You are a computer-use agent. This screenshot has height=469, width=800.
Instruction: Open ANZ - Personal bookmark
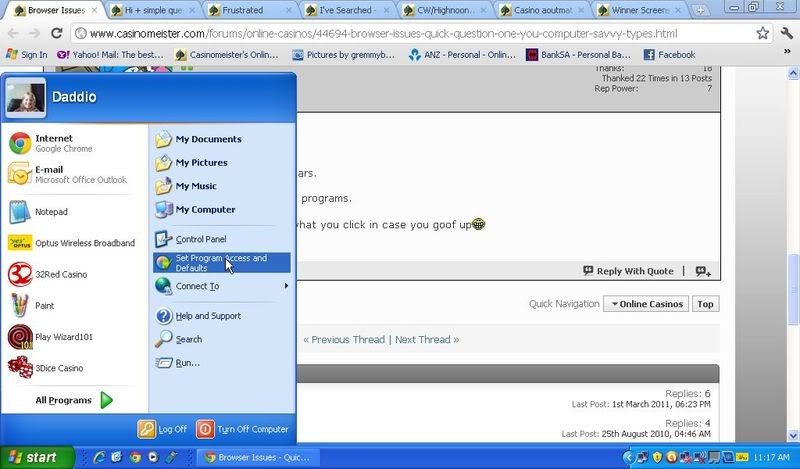[x=462, y=55]
